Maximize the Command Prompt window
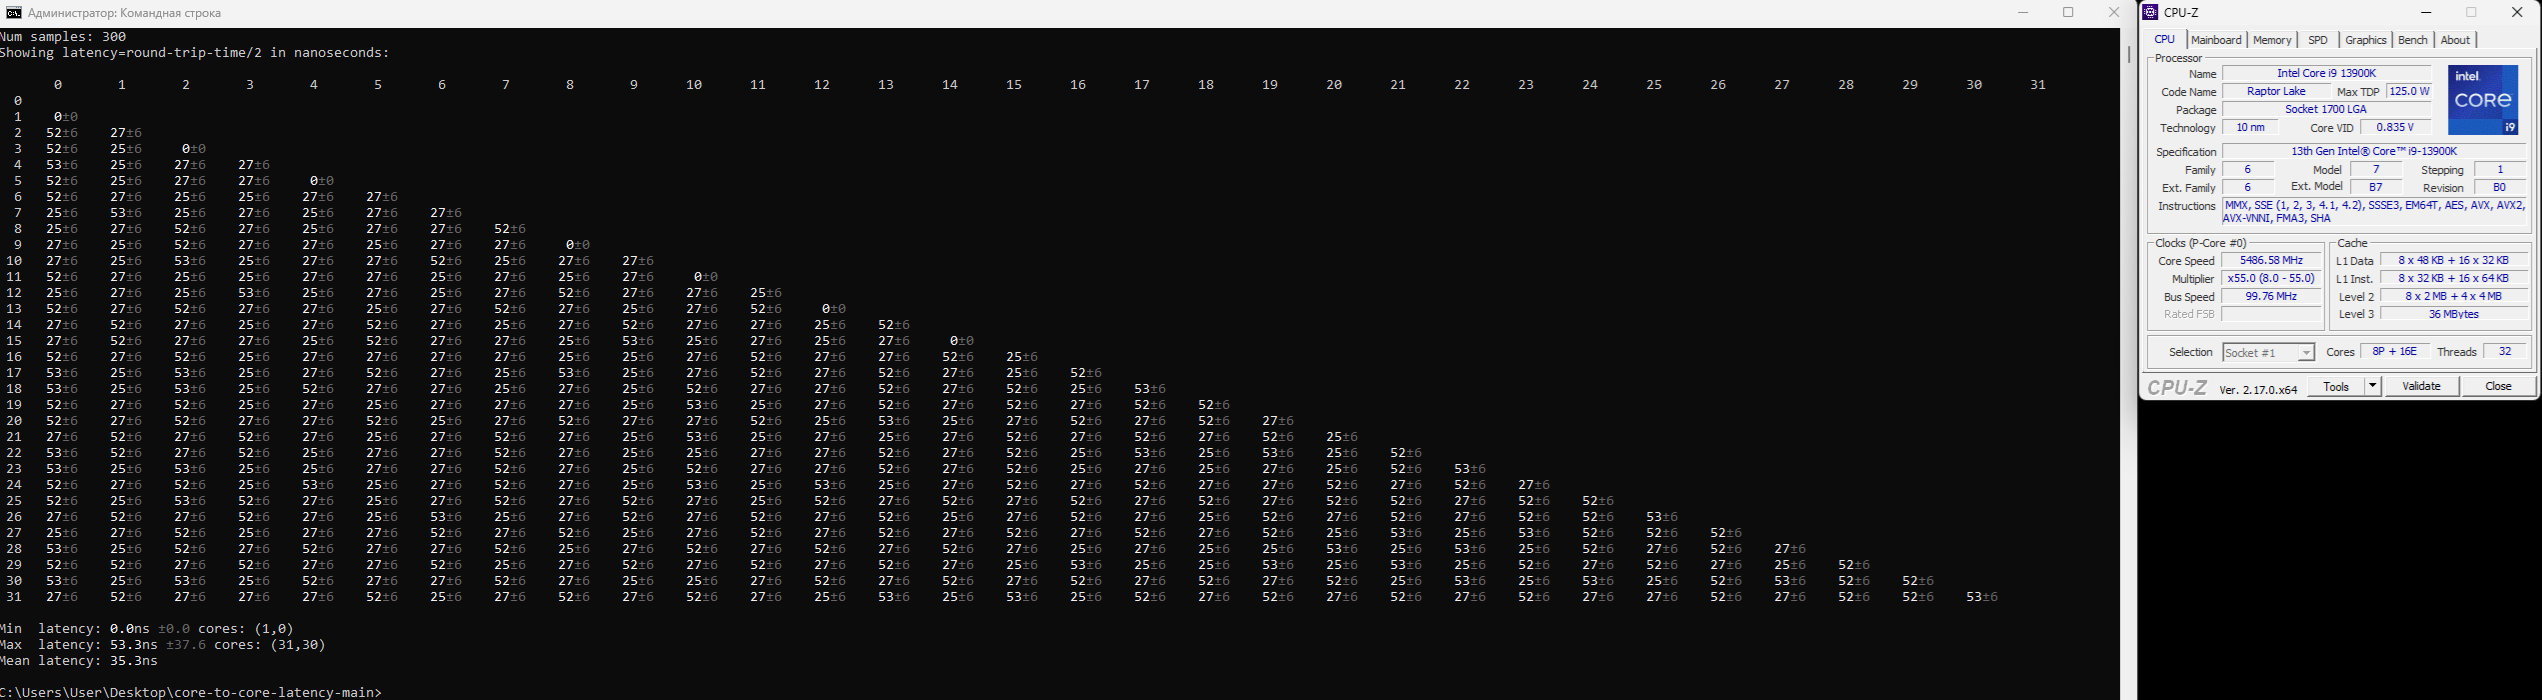This screenshot has width=2542, height=700. tap(2068, 13)
